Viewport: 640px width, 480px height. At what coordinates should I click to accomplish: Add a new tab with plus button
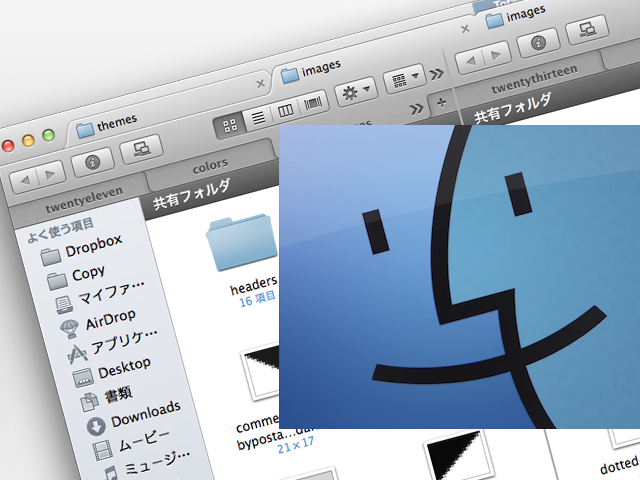coord(441,102)
